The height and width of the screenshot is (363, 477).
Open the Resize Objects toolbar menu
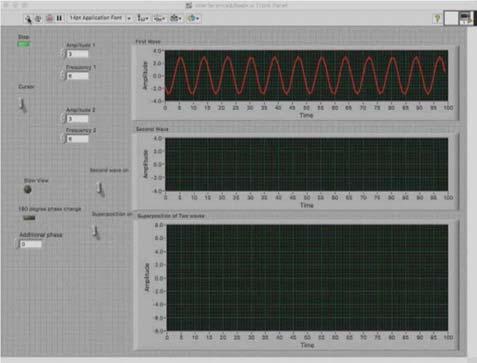[176, 18]
